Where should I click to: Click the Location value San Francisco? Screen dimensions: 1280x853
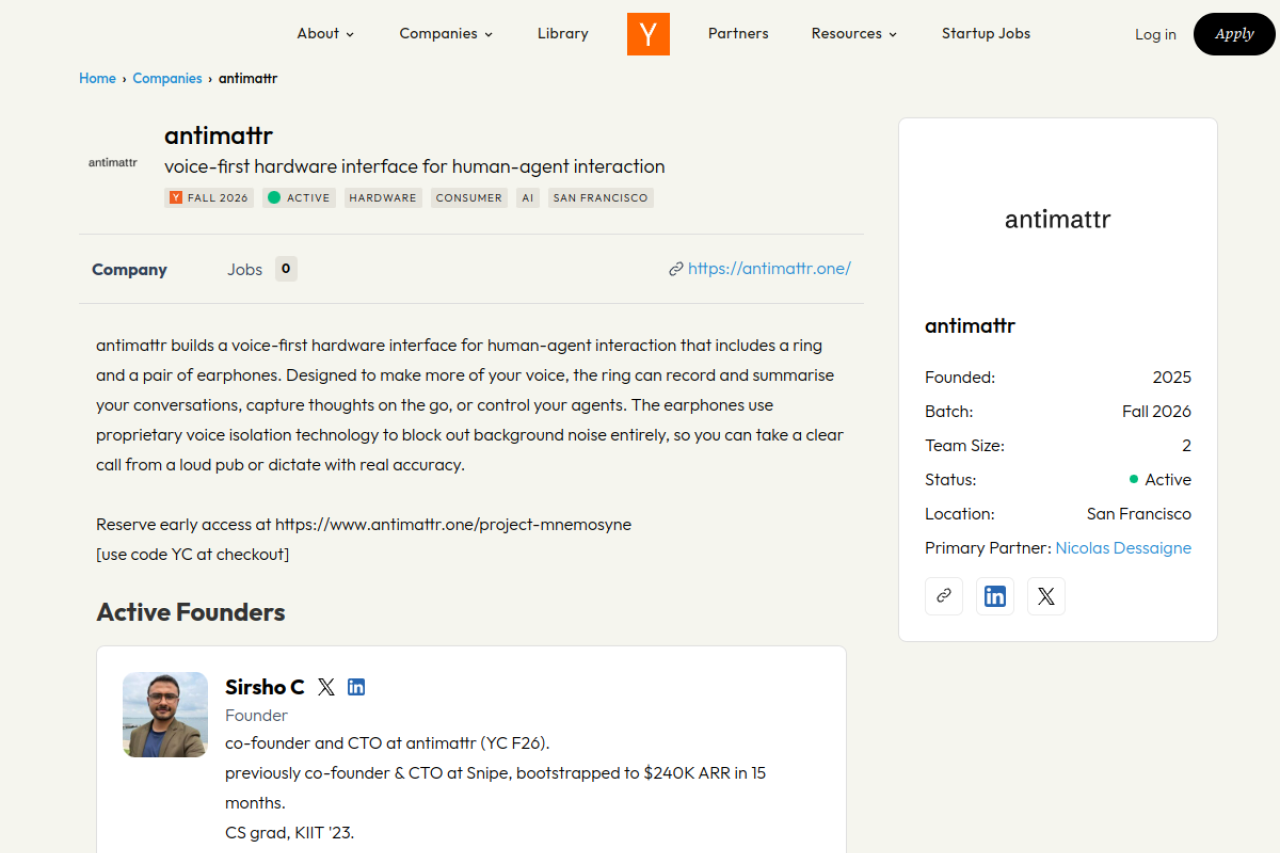click(x=1139, y=514)
